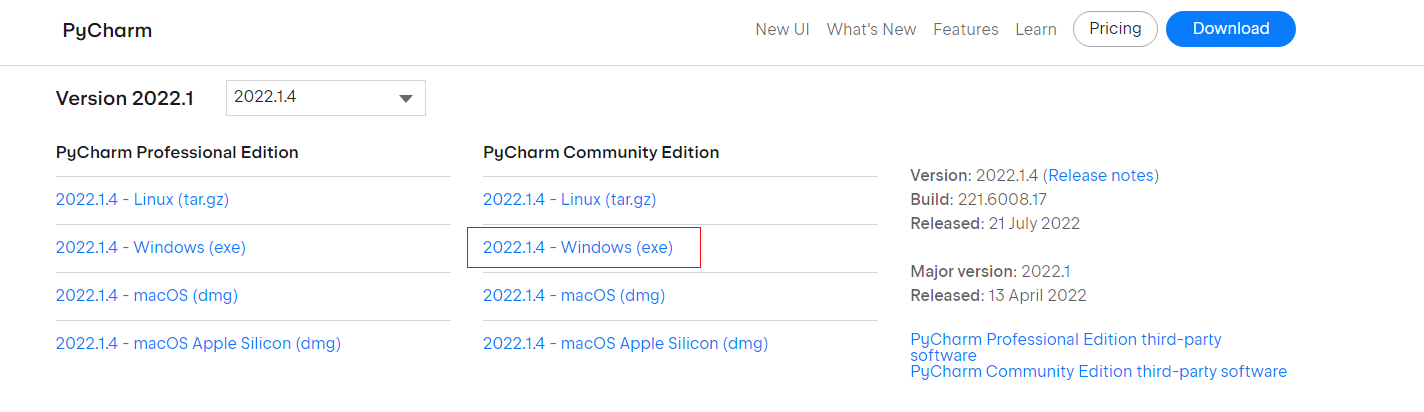Viewport: 1424px width, 412px height.
Task: Download Community macOS Apple Silicon dmg
Action: coord(625,344)
